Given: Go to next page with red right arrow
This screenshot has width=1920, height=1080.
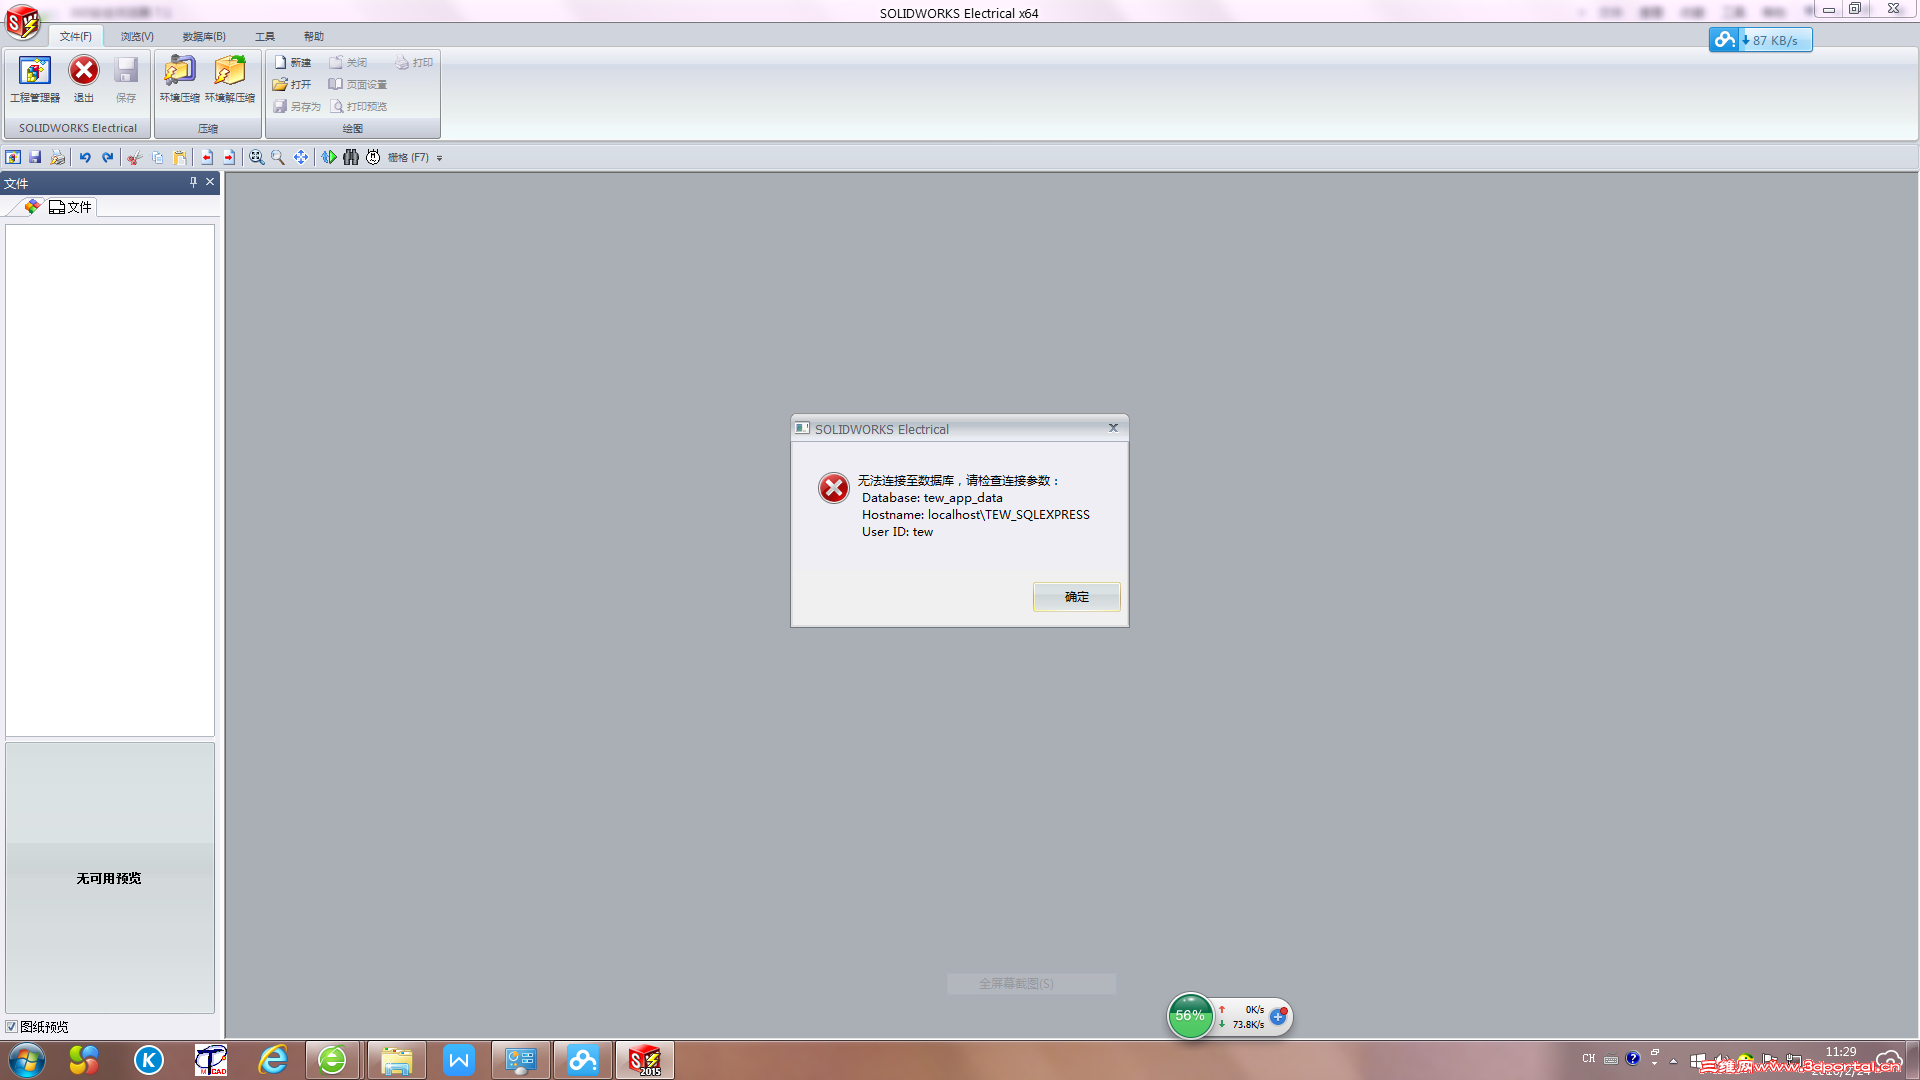Looking at the screenshot, I should [229, 157].
